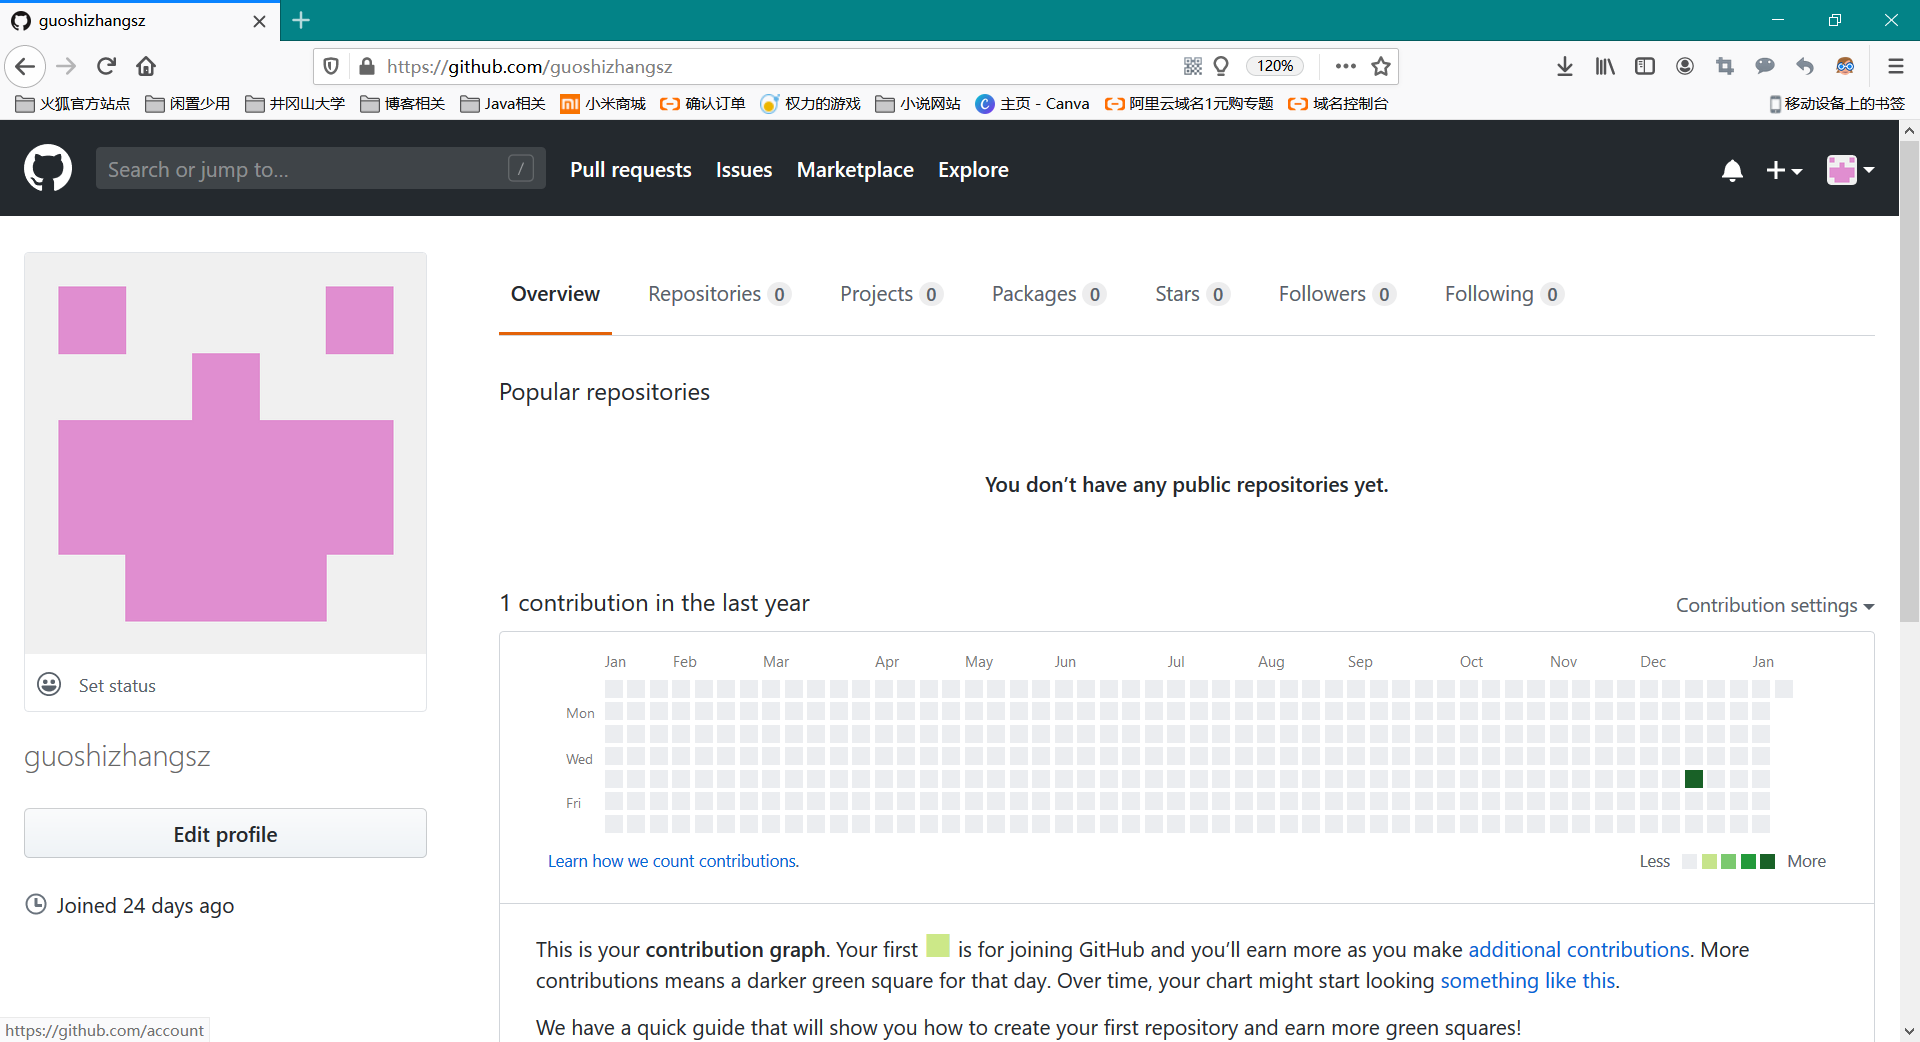Click the Edit profile button
1920x1042 pixels.
click(x=225, y=834)
